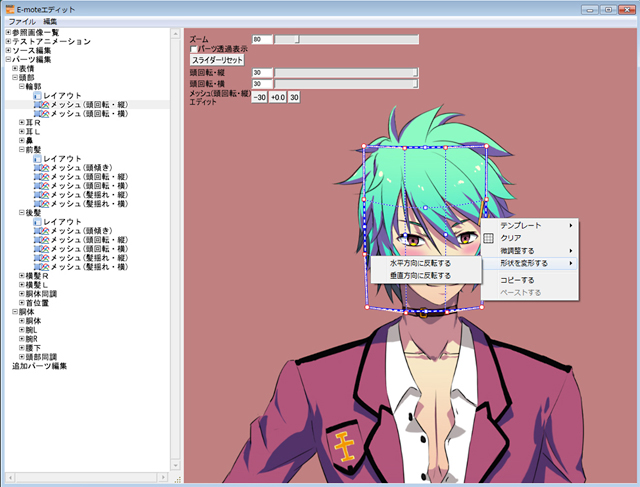Click the ズーム value field showing 80
Screen dimensions: 640x487
tap(262, 39)
